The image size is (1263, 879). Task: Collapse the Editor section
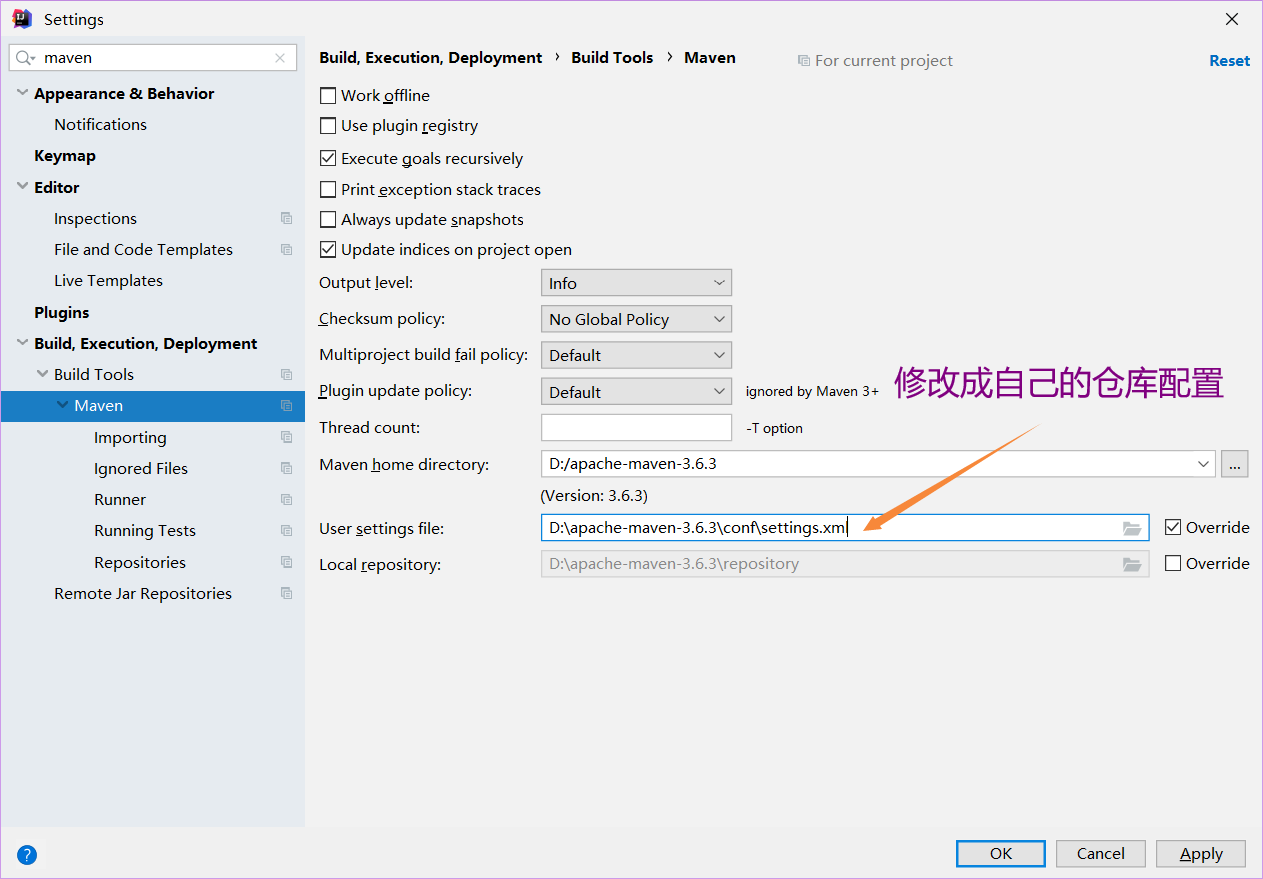22,187
